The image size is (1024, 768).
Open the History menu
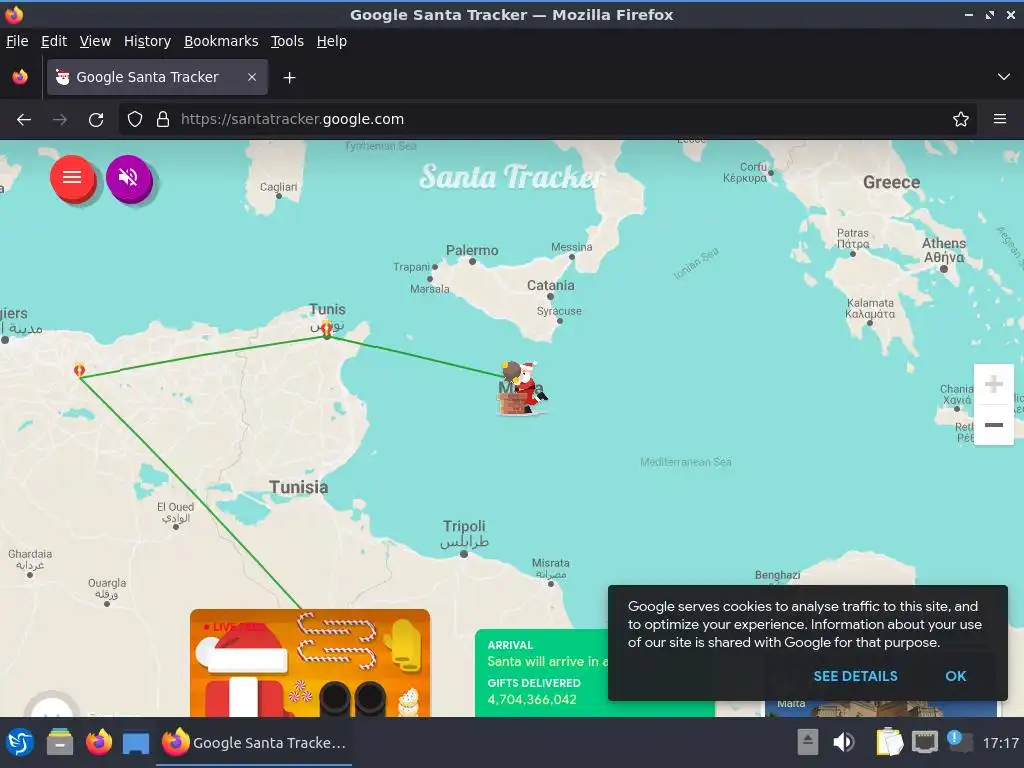tap(147, 41)
